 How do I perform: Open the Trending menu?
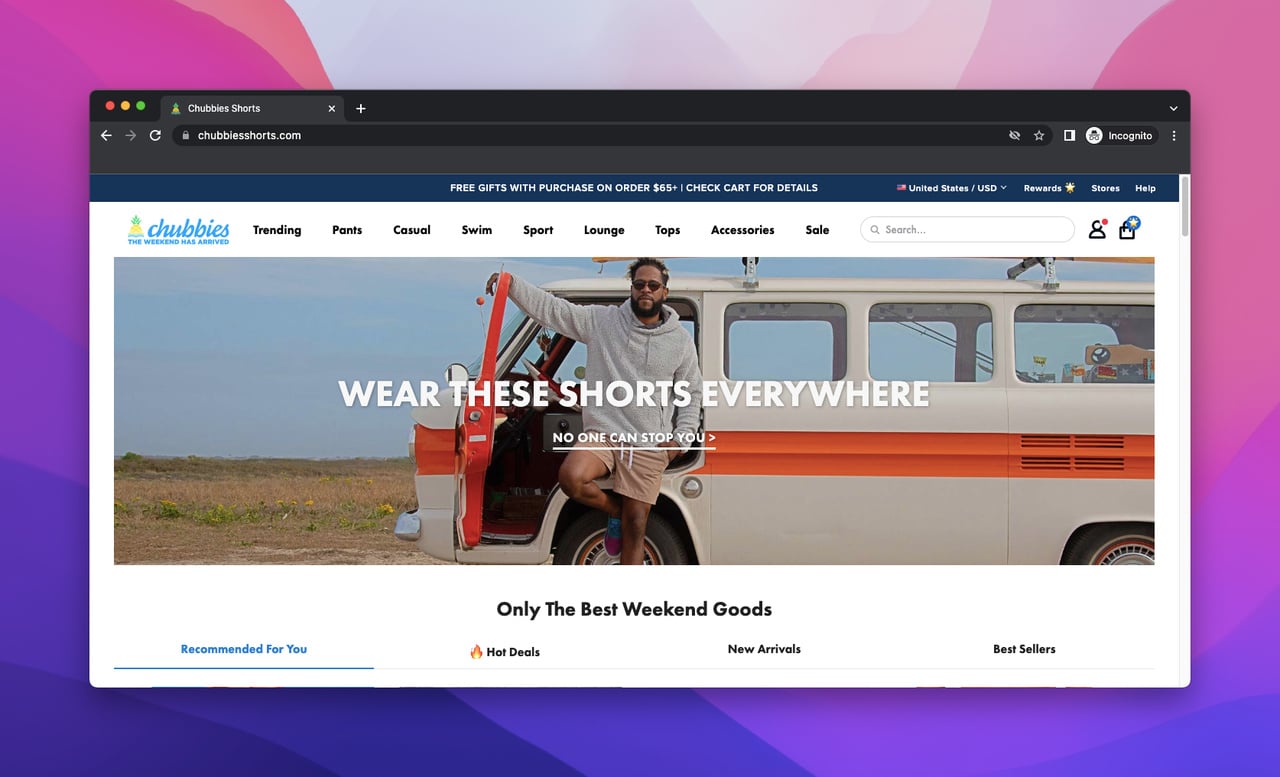point(277,230)
